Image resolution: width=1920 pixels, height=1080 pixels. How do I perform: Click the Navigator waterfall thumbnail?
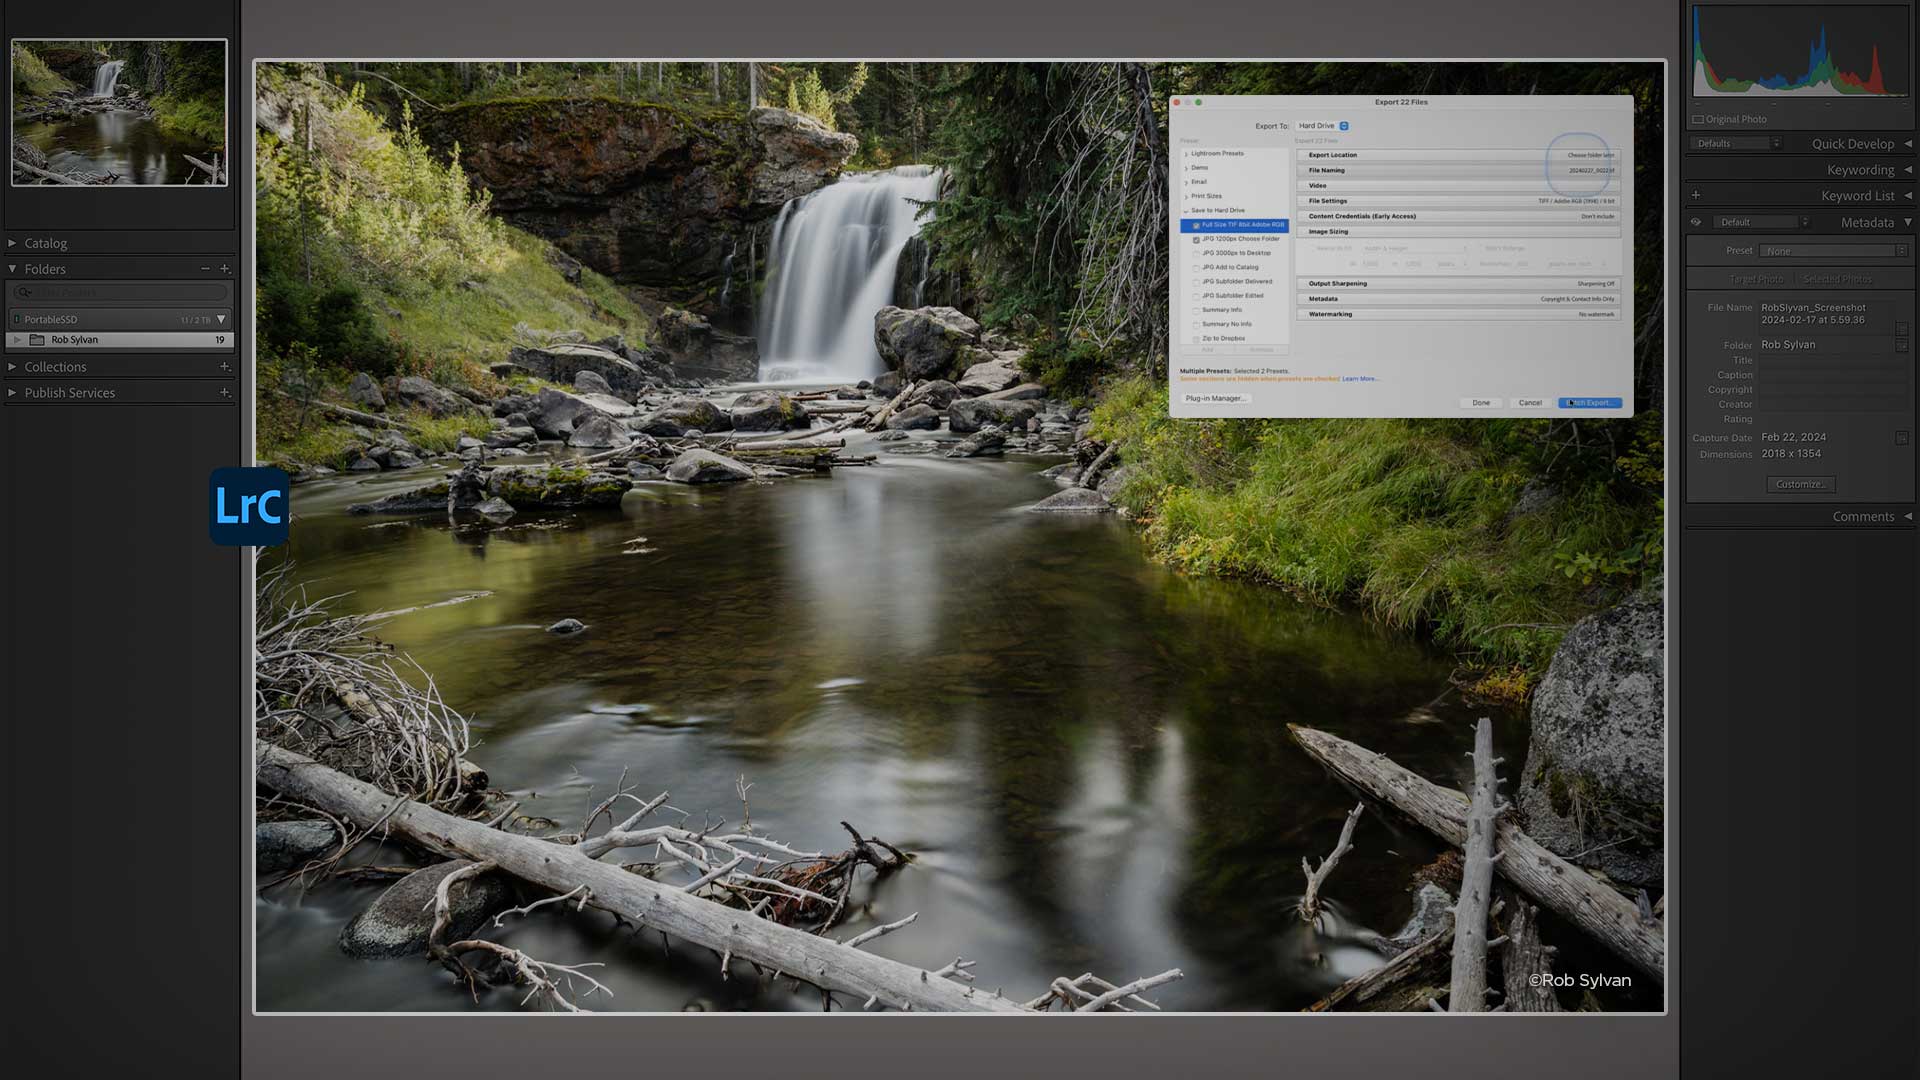(x=119, y=110)
